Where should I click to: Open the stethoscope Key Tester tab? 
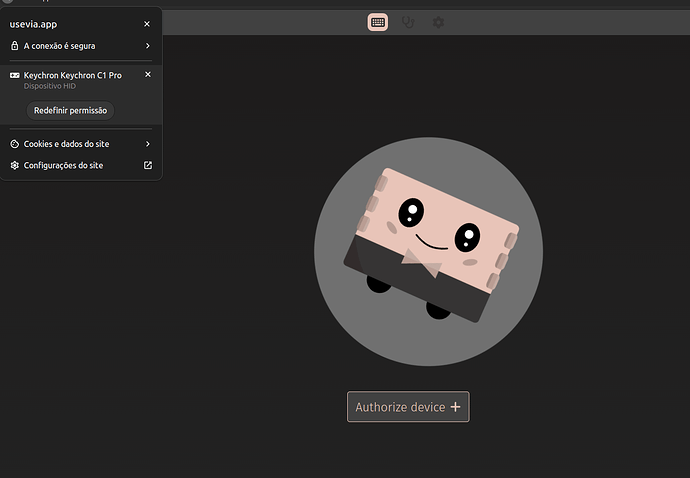point(408,22)
